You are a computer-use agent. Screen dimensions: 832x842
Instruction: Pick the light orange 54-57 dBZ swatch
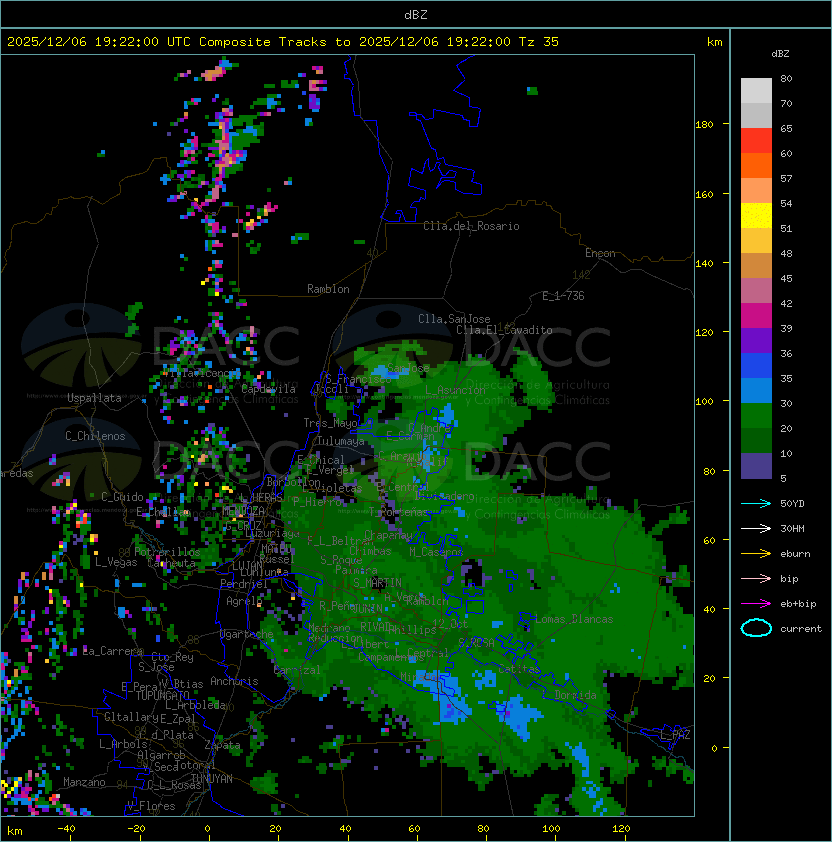(756, 191)
